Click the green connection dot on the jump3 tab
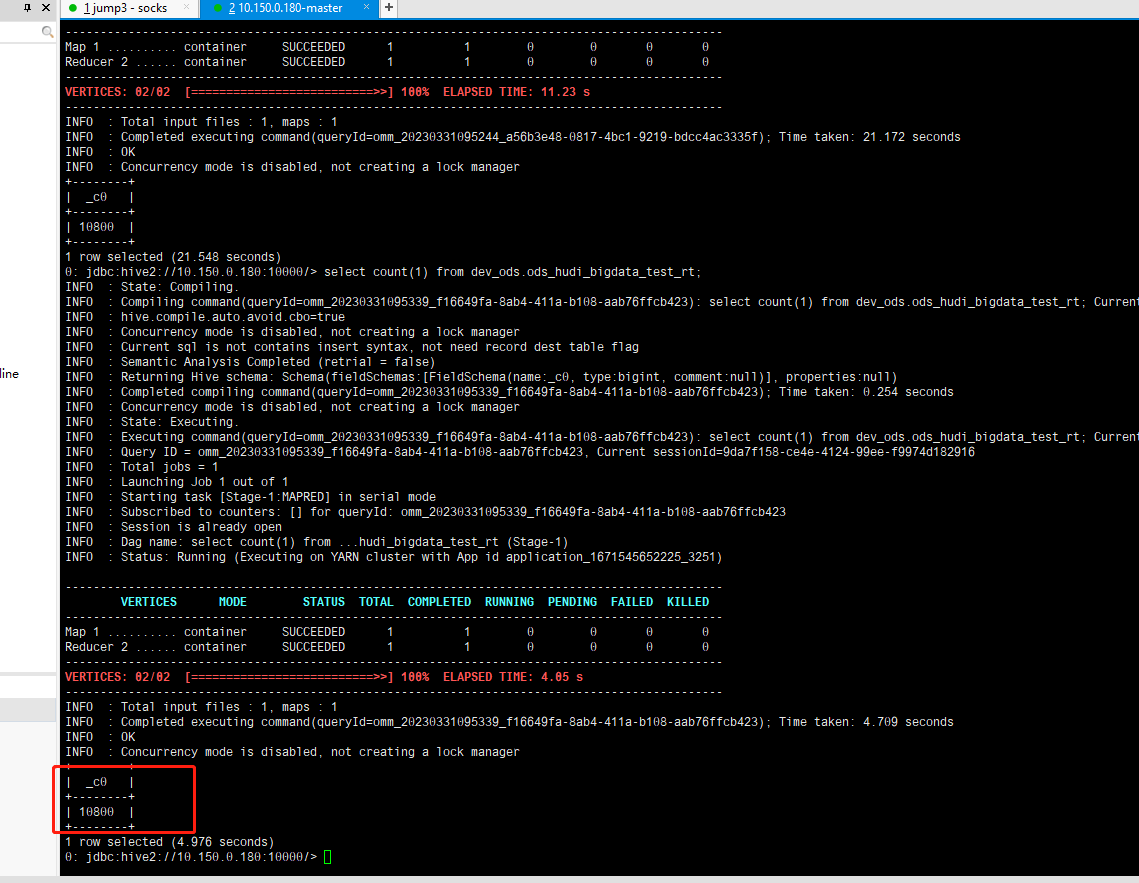The height and width of the screenshot is (883, 1139). coord(73,8)
